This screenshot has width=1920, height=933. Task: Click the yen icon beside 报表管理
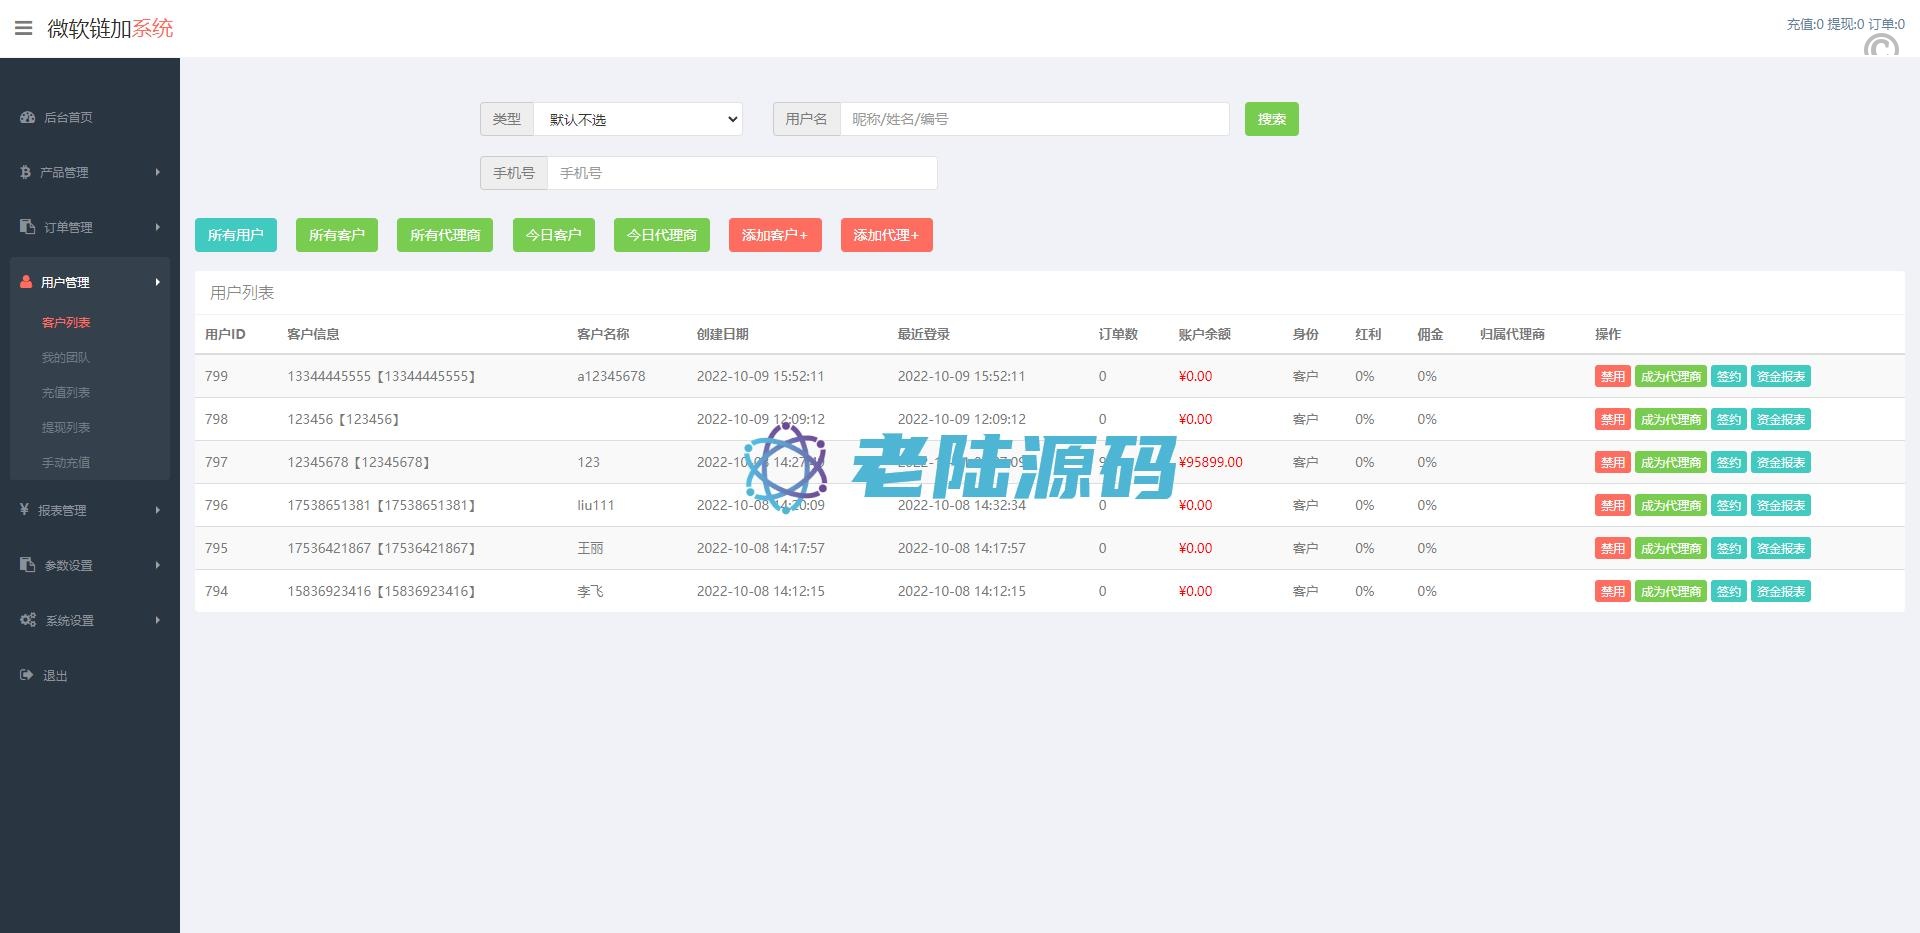[24, 510]
